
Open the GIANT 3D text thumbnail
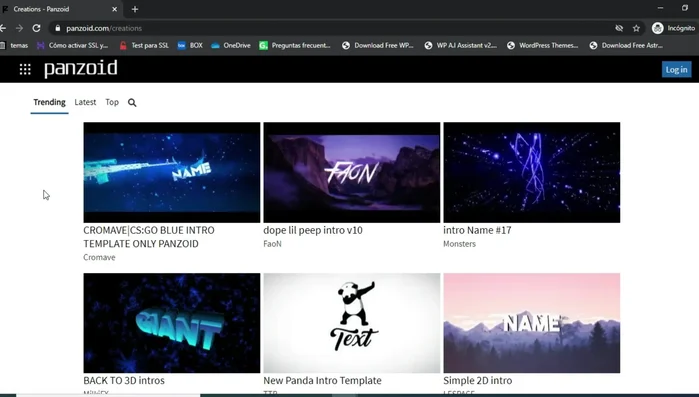coord(172,323)
